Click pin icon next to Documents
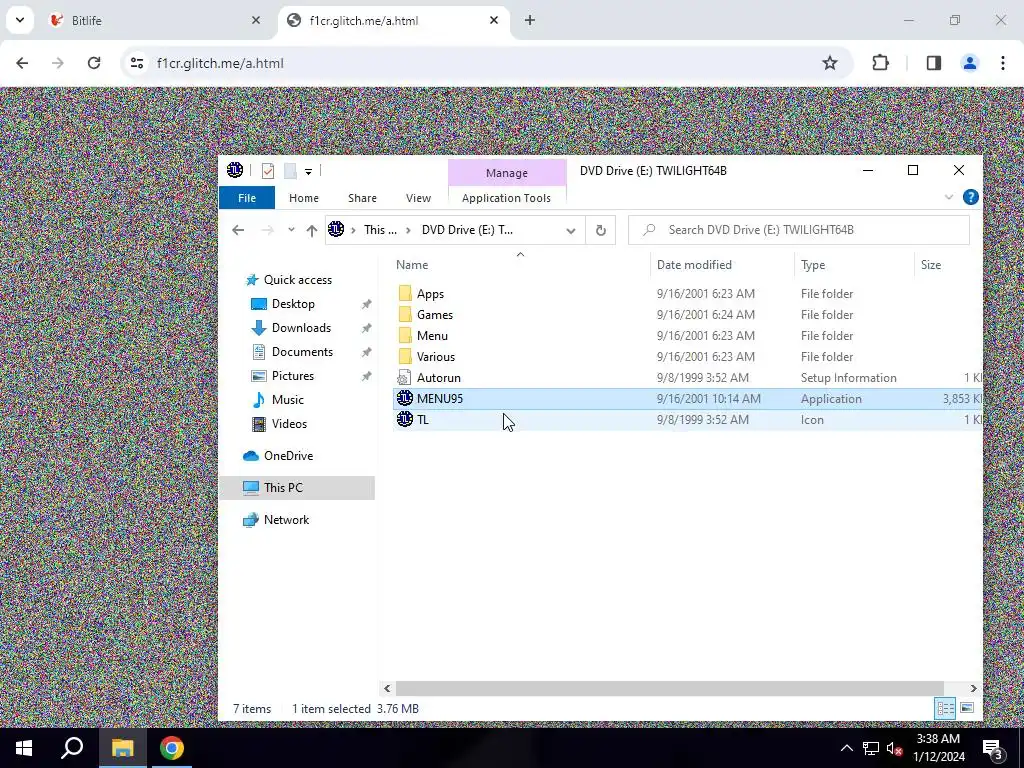The width and height of the screenshot is (1024, 768). click(x=366, y=352)
